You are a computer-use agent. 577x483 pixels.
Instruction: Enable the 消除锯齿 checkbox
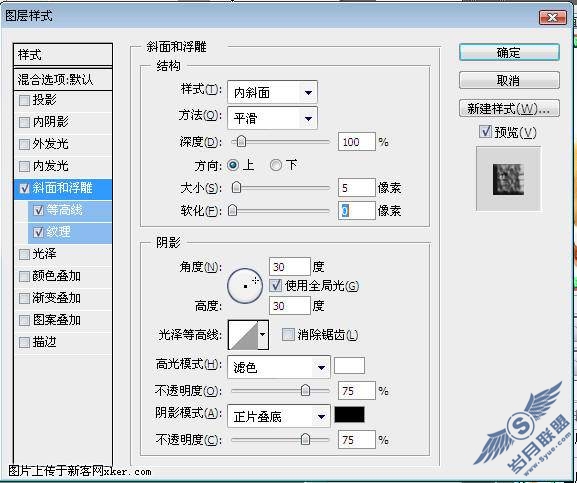[x=288, y=335]
